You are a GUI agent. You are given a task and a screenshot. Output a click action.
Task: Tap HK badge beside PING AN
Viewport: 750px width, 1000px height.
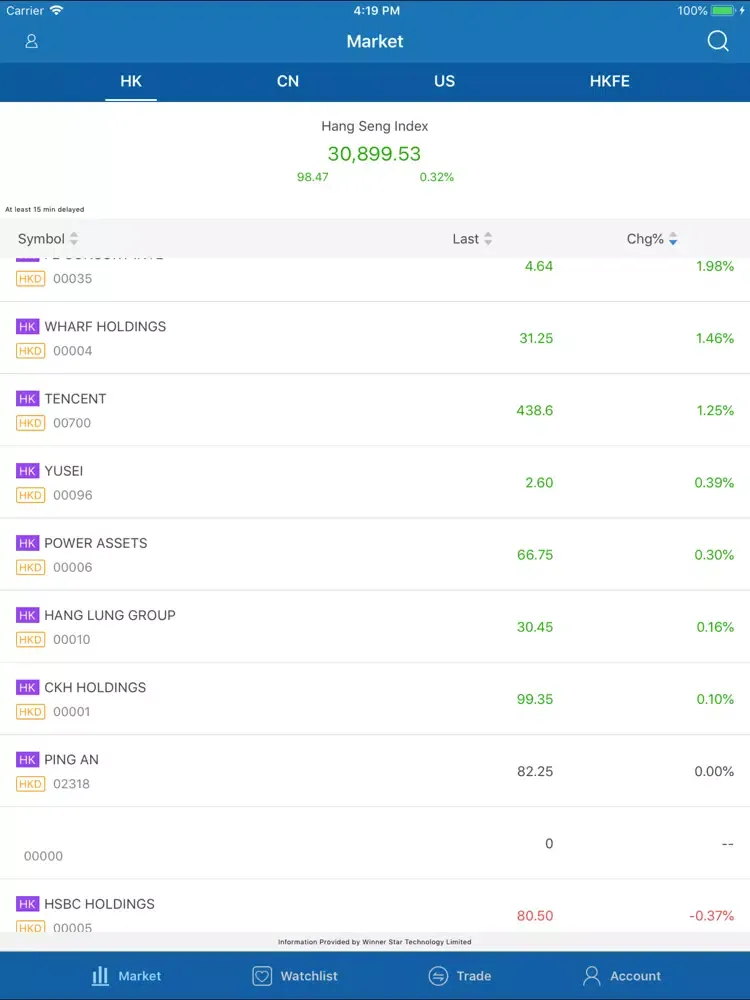pyautogui.click(x=27, y=759)
